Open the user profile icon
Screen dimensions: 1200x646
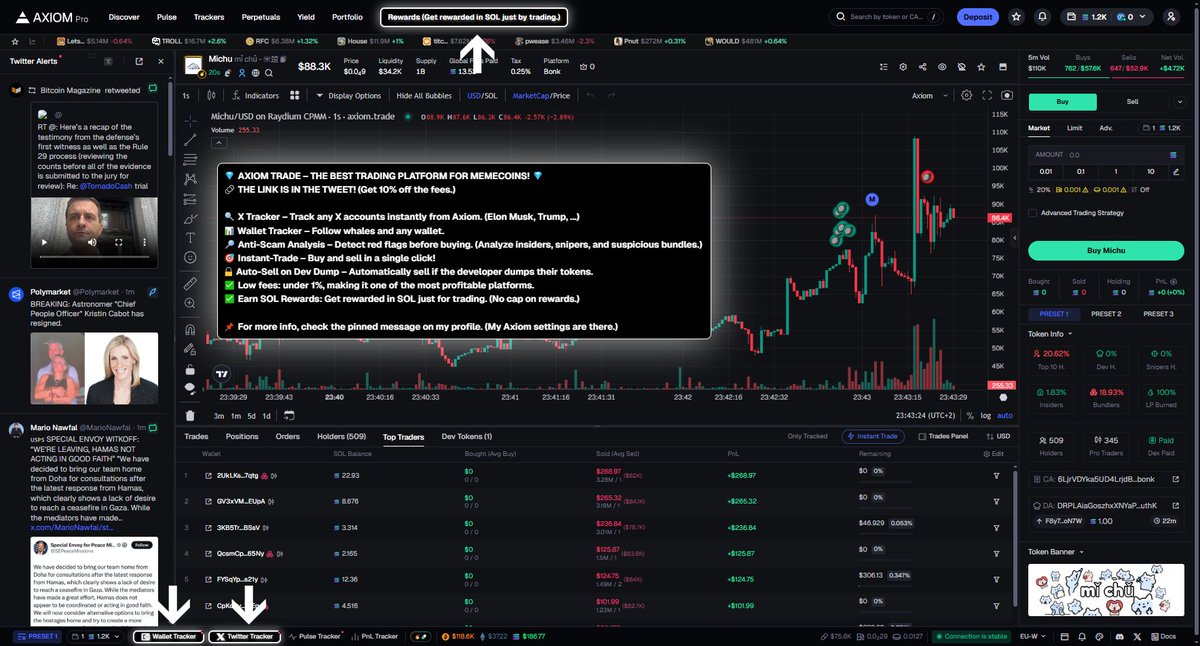click(1172, 17)
